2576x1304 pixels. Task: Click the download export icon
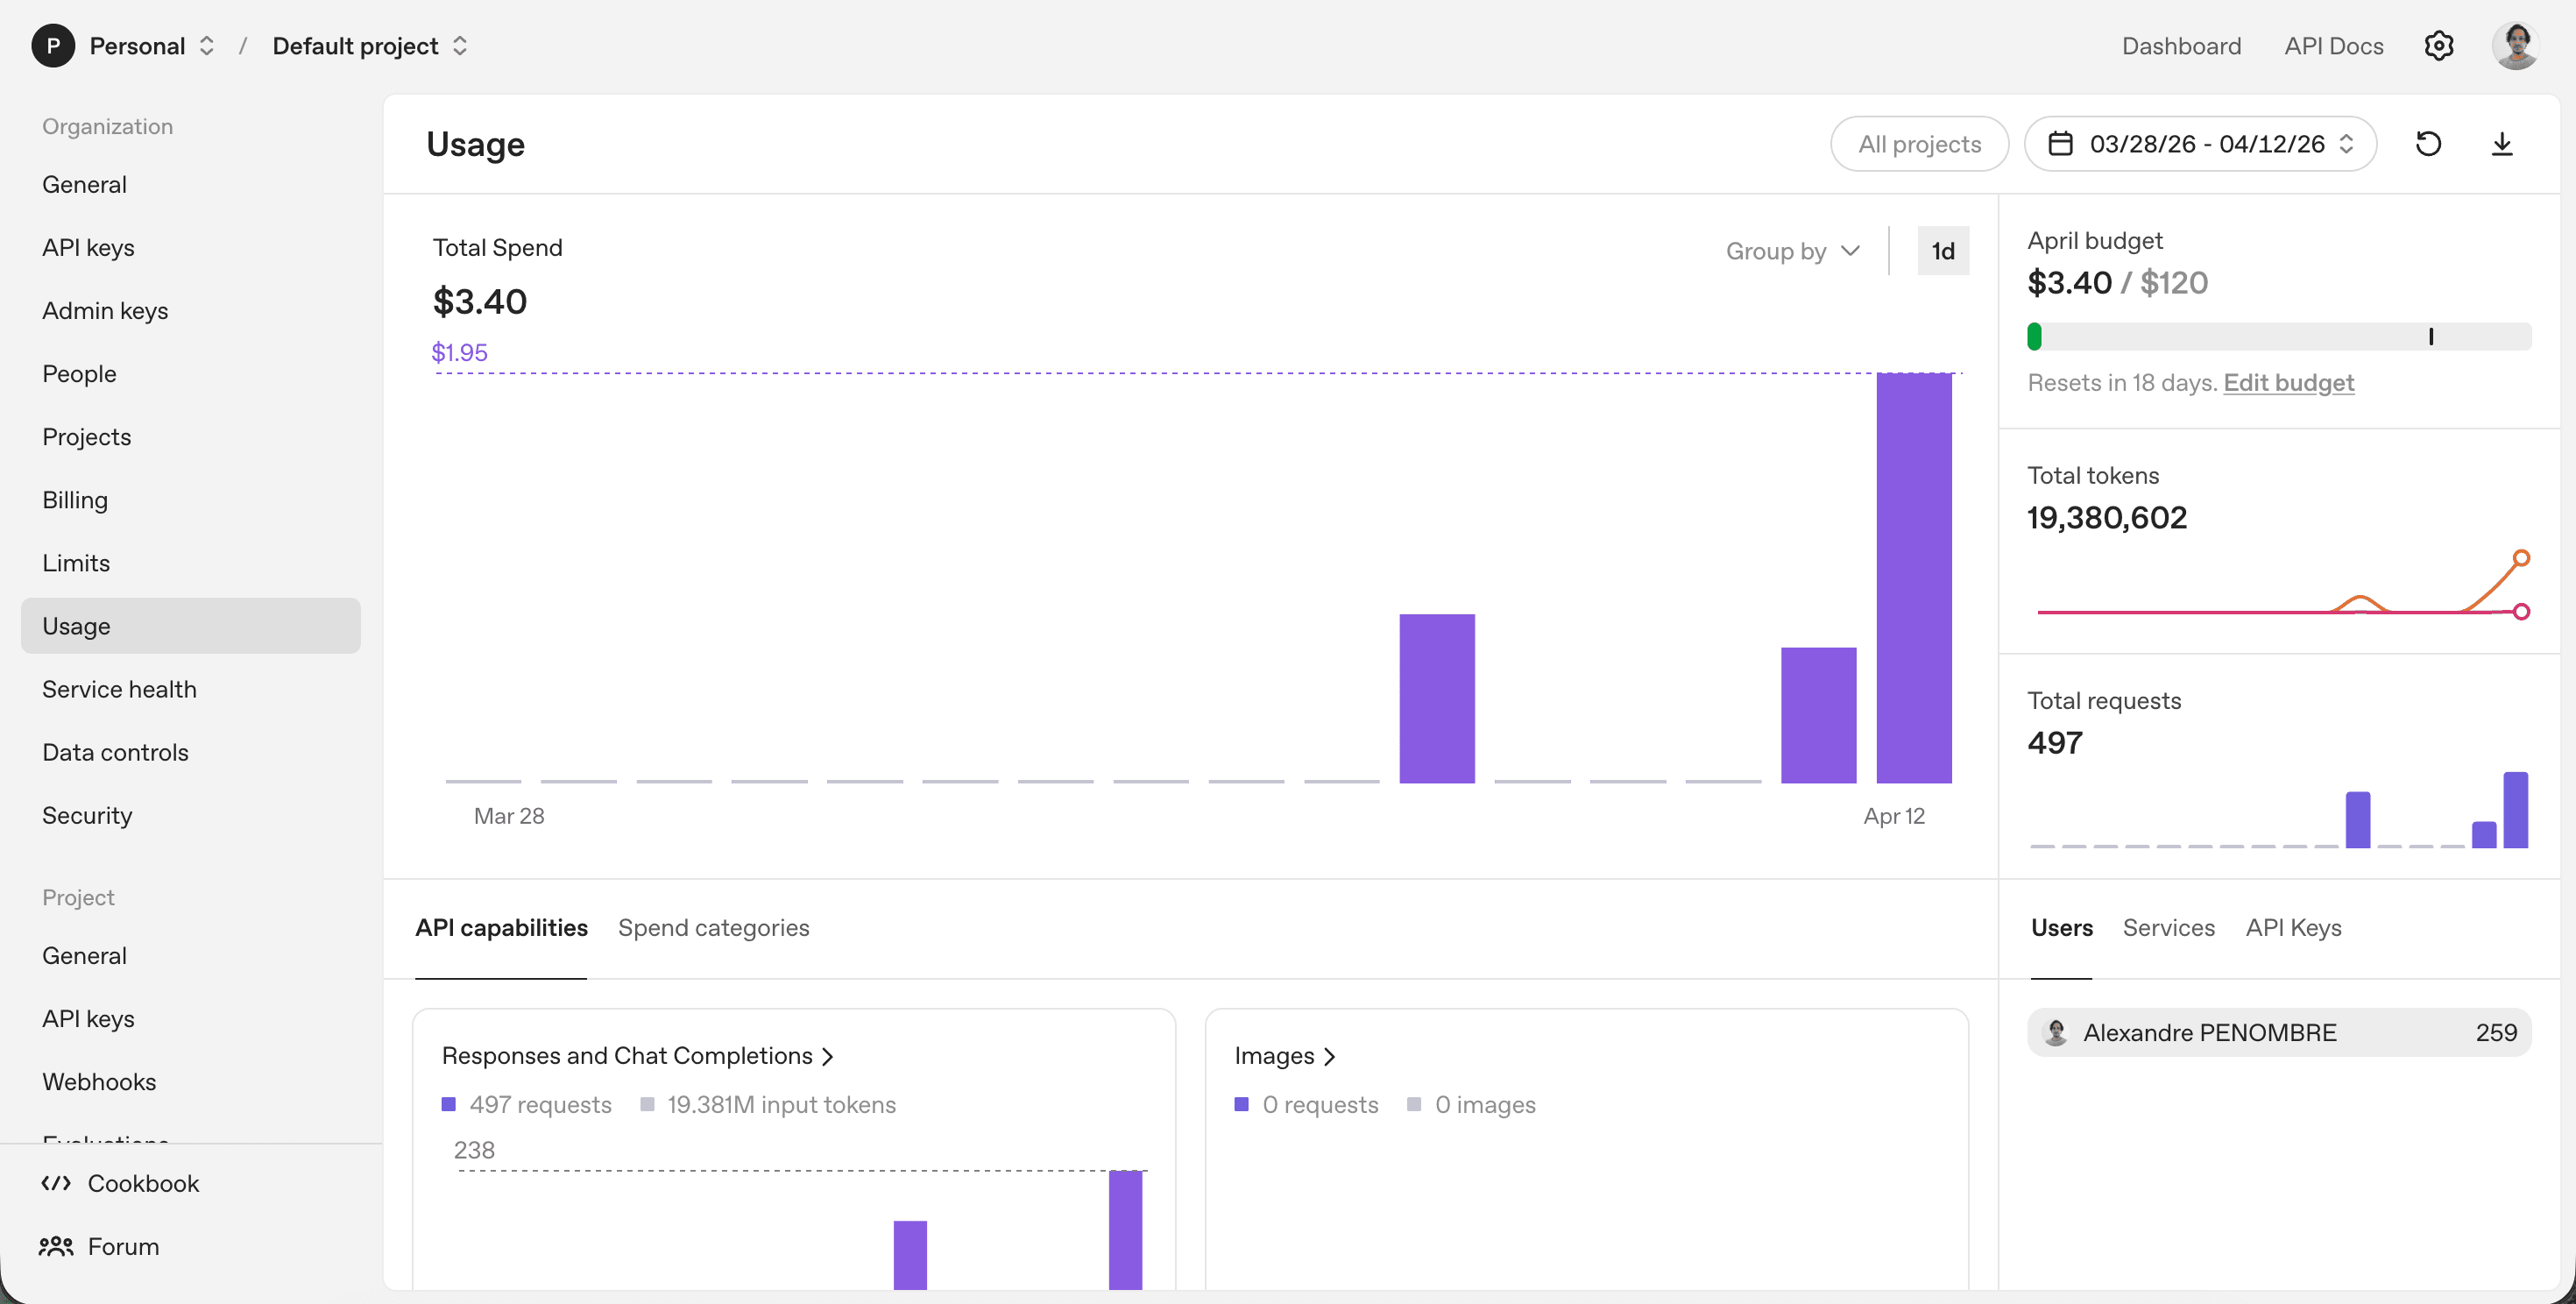point(2501,144)
